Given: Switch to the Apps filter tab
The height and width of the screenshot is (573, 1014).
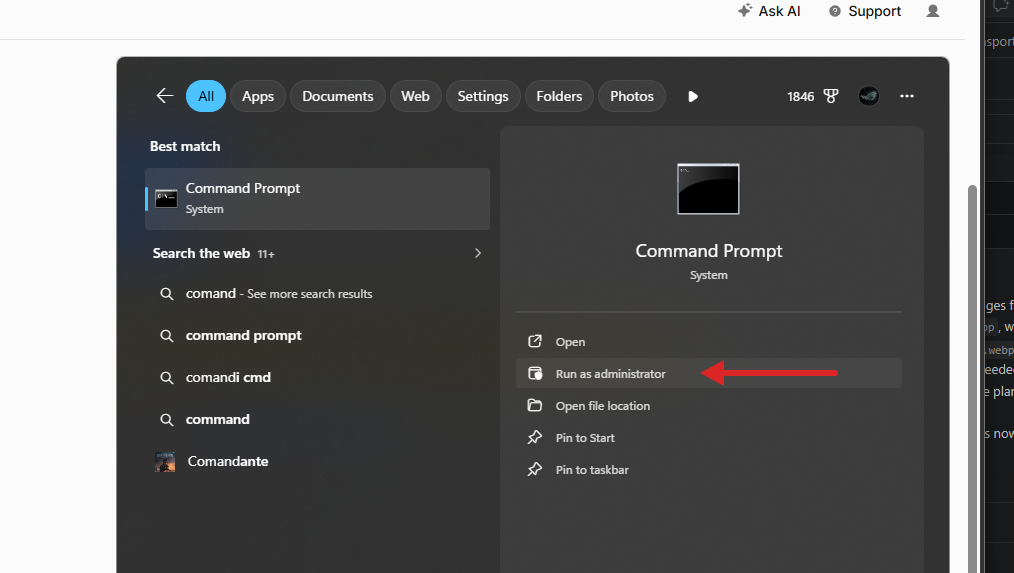Looking at the screenshot, I should 258,96.
